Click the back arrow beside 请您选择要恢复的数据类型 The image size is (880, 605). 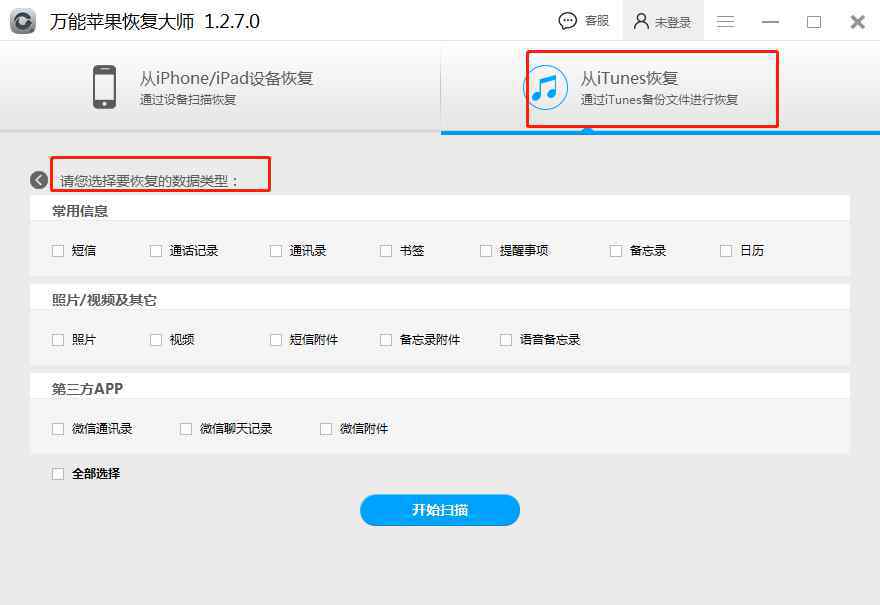click(x=39, y=180)
